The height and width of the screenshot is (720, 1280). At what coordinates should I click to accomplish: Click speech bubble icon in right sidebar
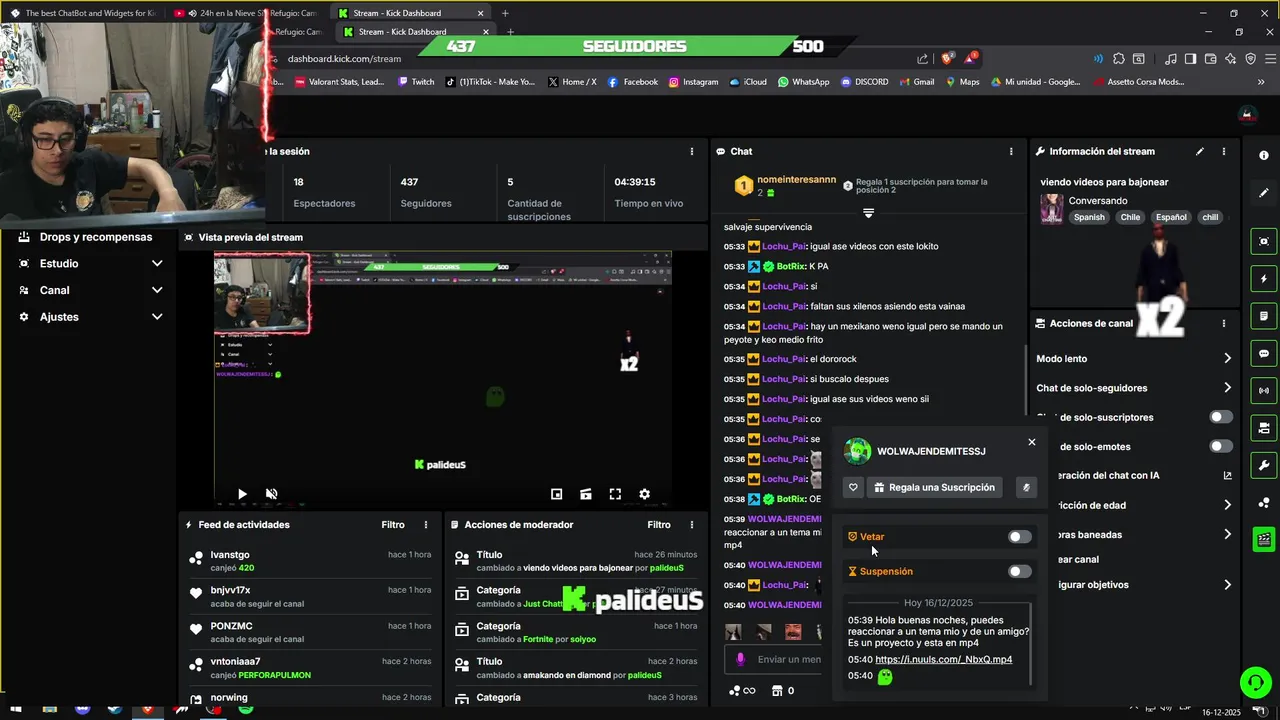(x=1264, y=354)
